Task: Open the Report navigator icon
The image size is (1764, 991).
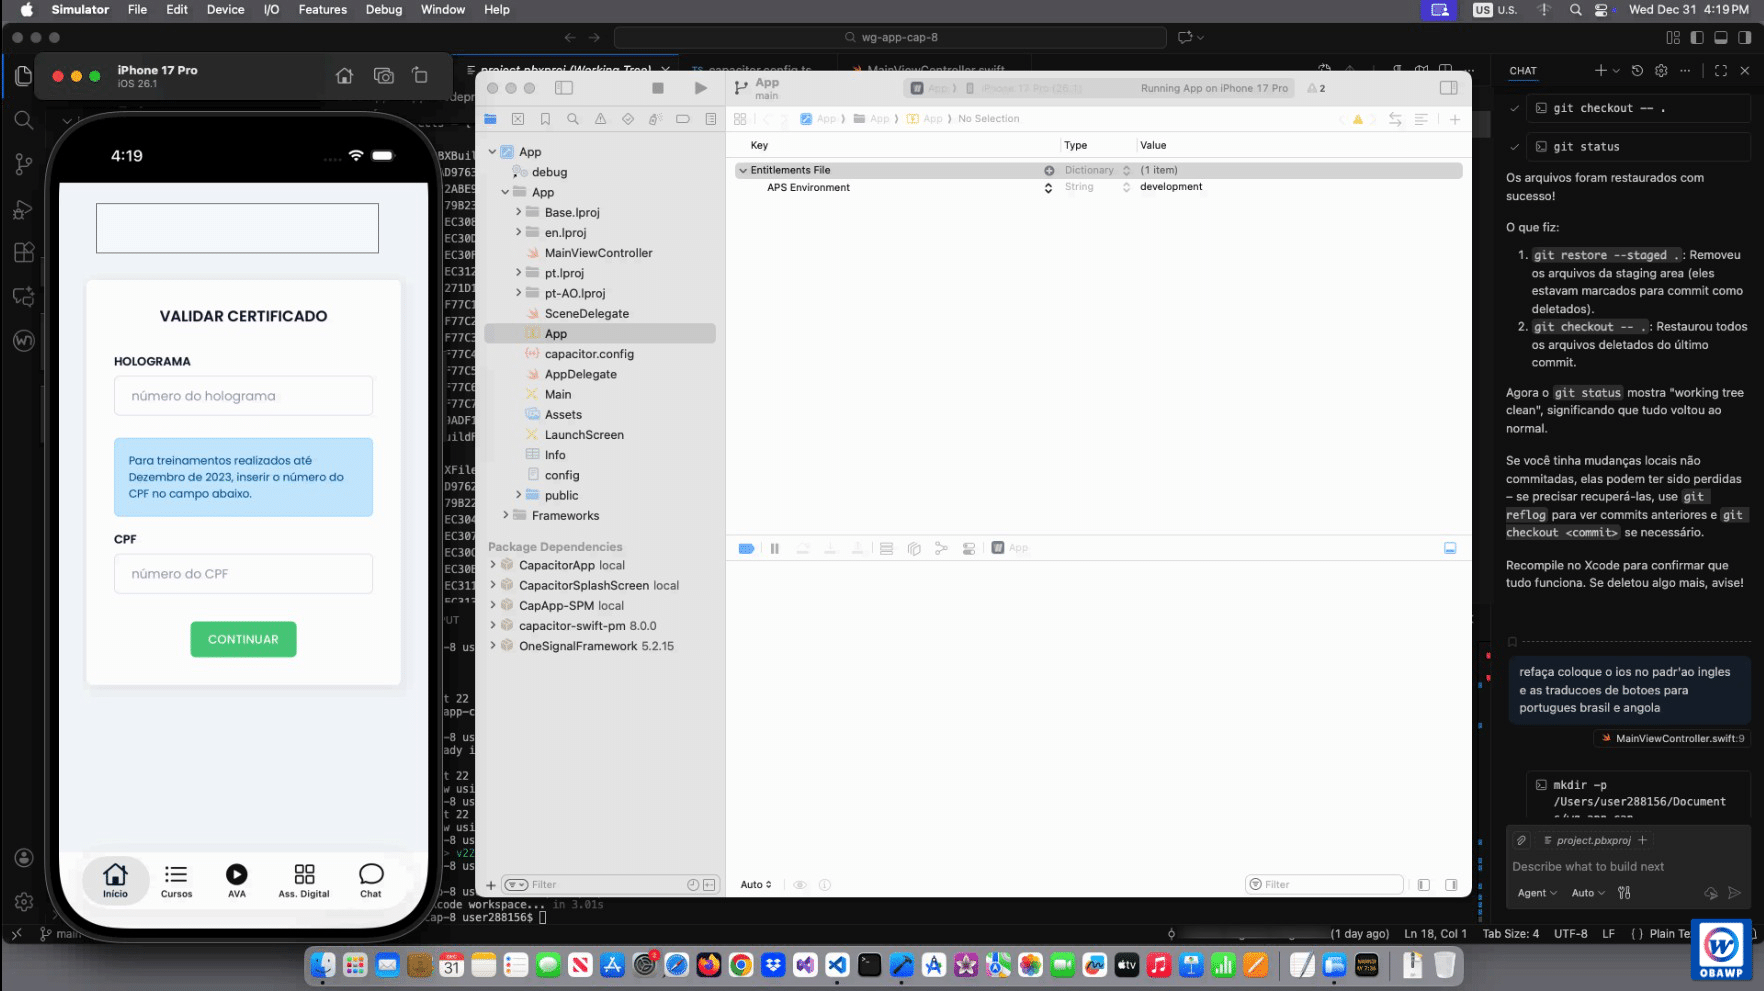Action: point(710,118)
